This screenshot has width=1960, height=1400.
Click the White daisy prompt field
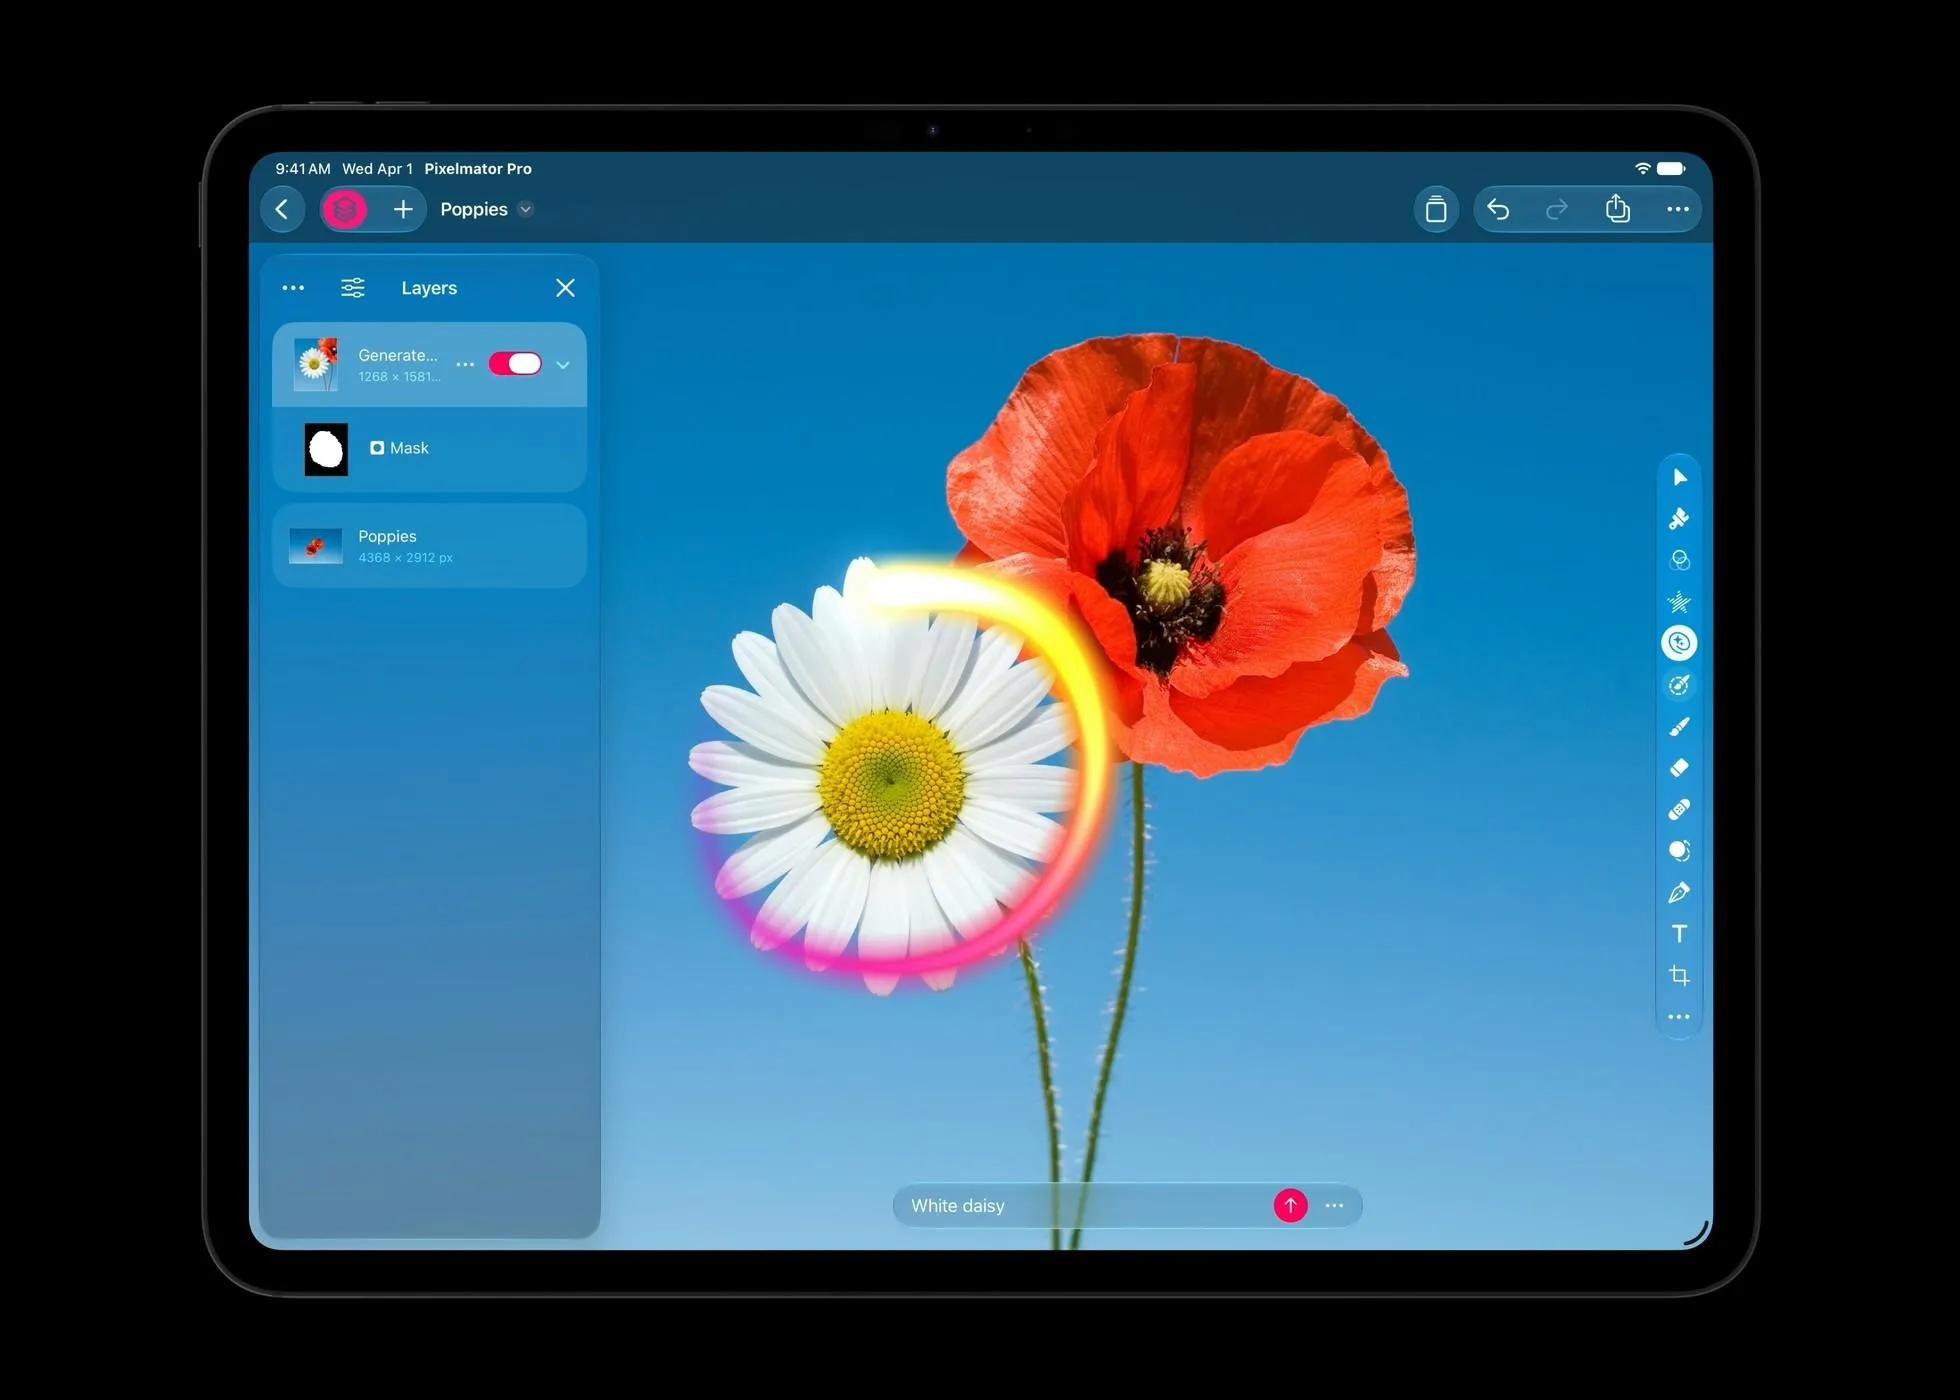click(x=1085, y=1206)
